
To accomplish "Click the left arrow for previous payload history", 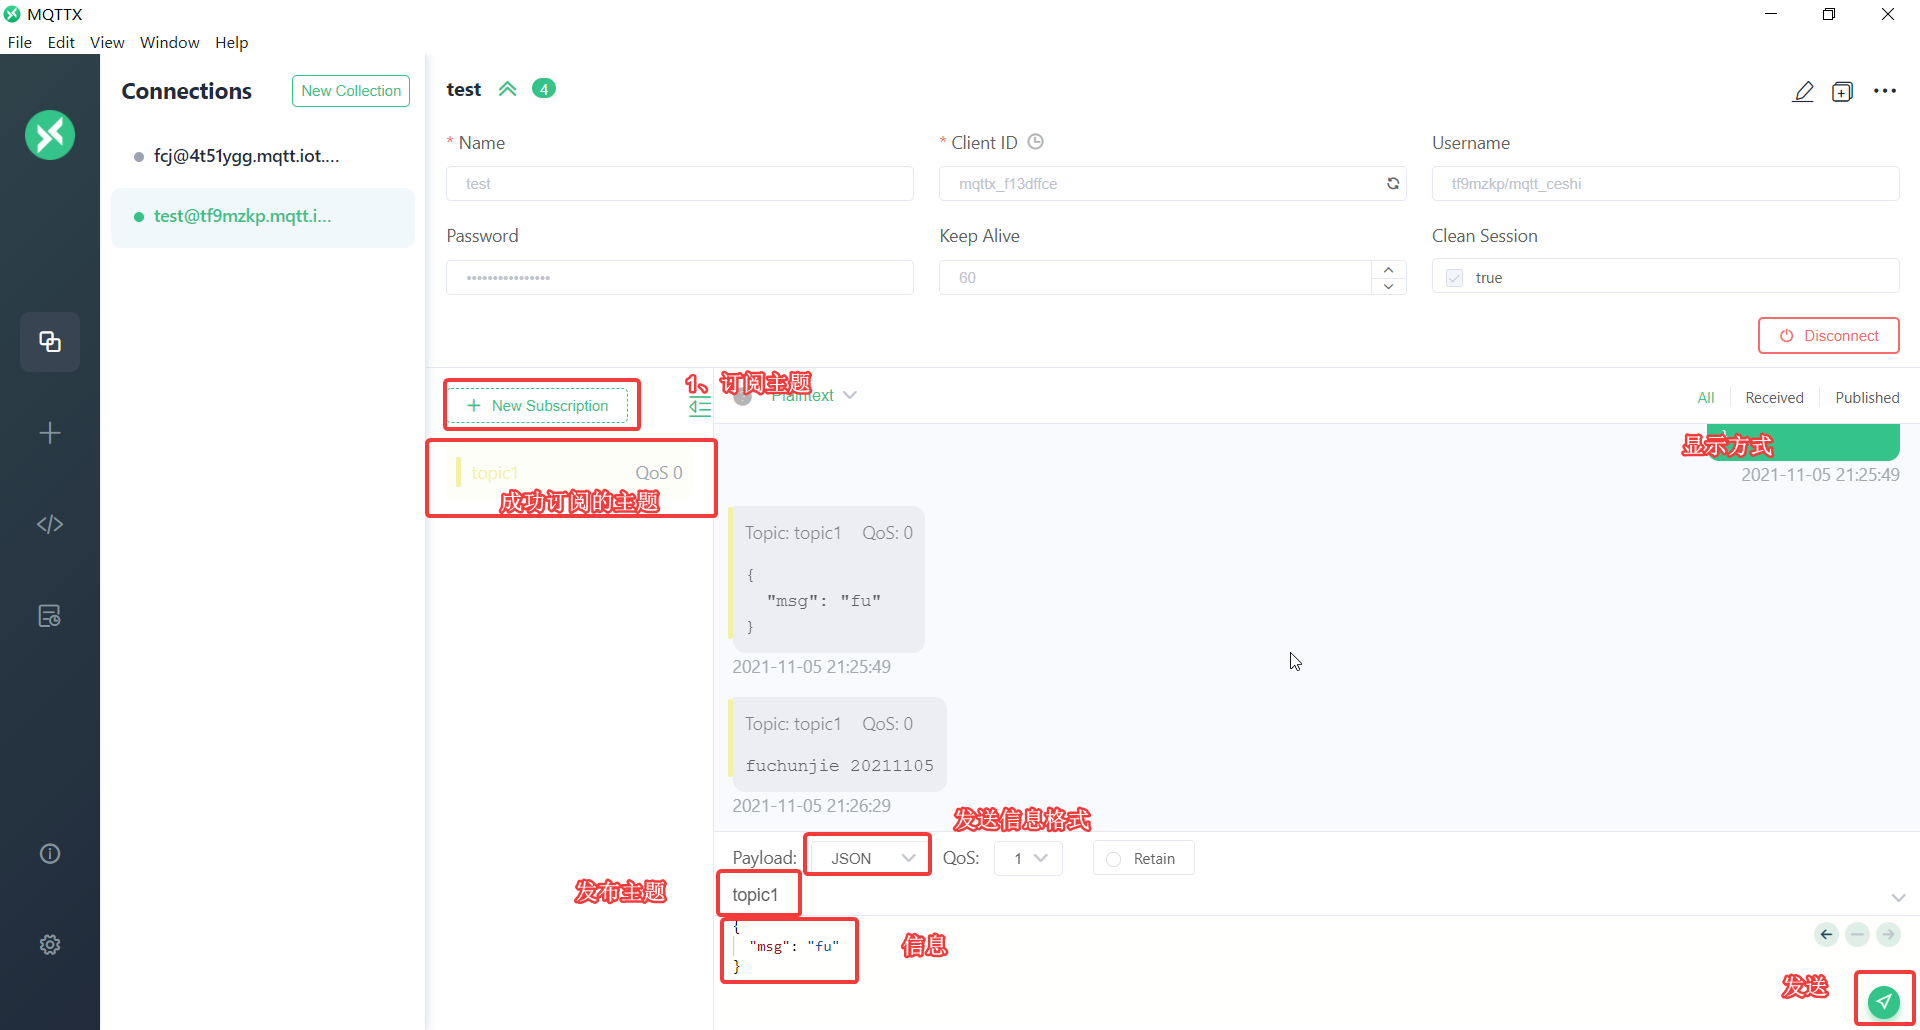I will point(1826,934).
